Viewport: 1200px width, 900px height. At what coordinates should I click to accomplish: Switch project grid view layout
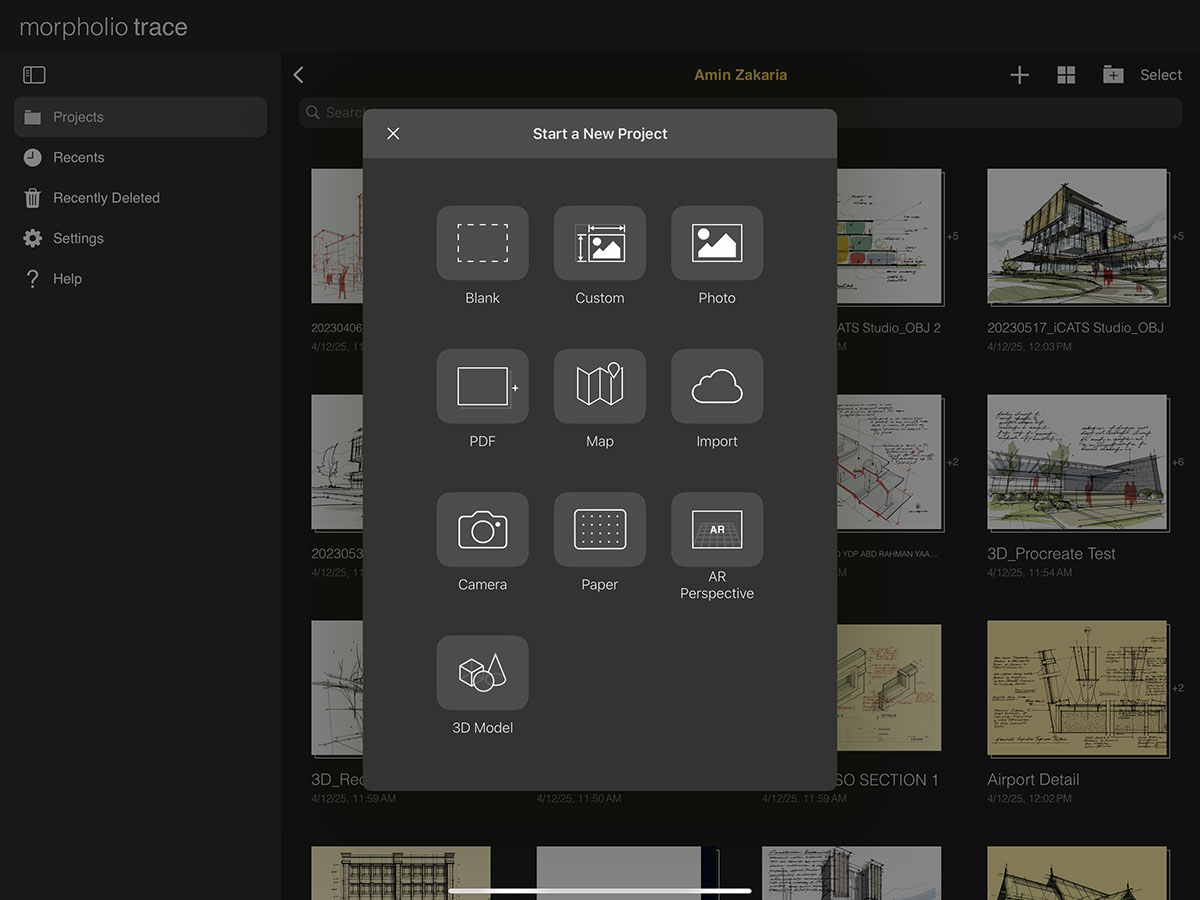point(1066,75)
